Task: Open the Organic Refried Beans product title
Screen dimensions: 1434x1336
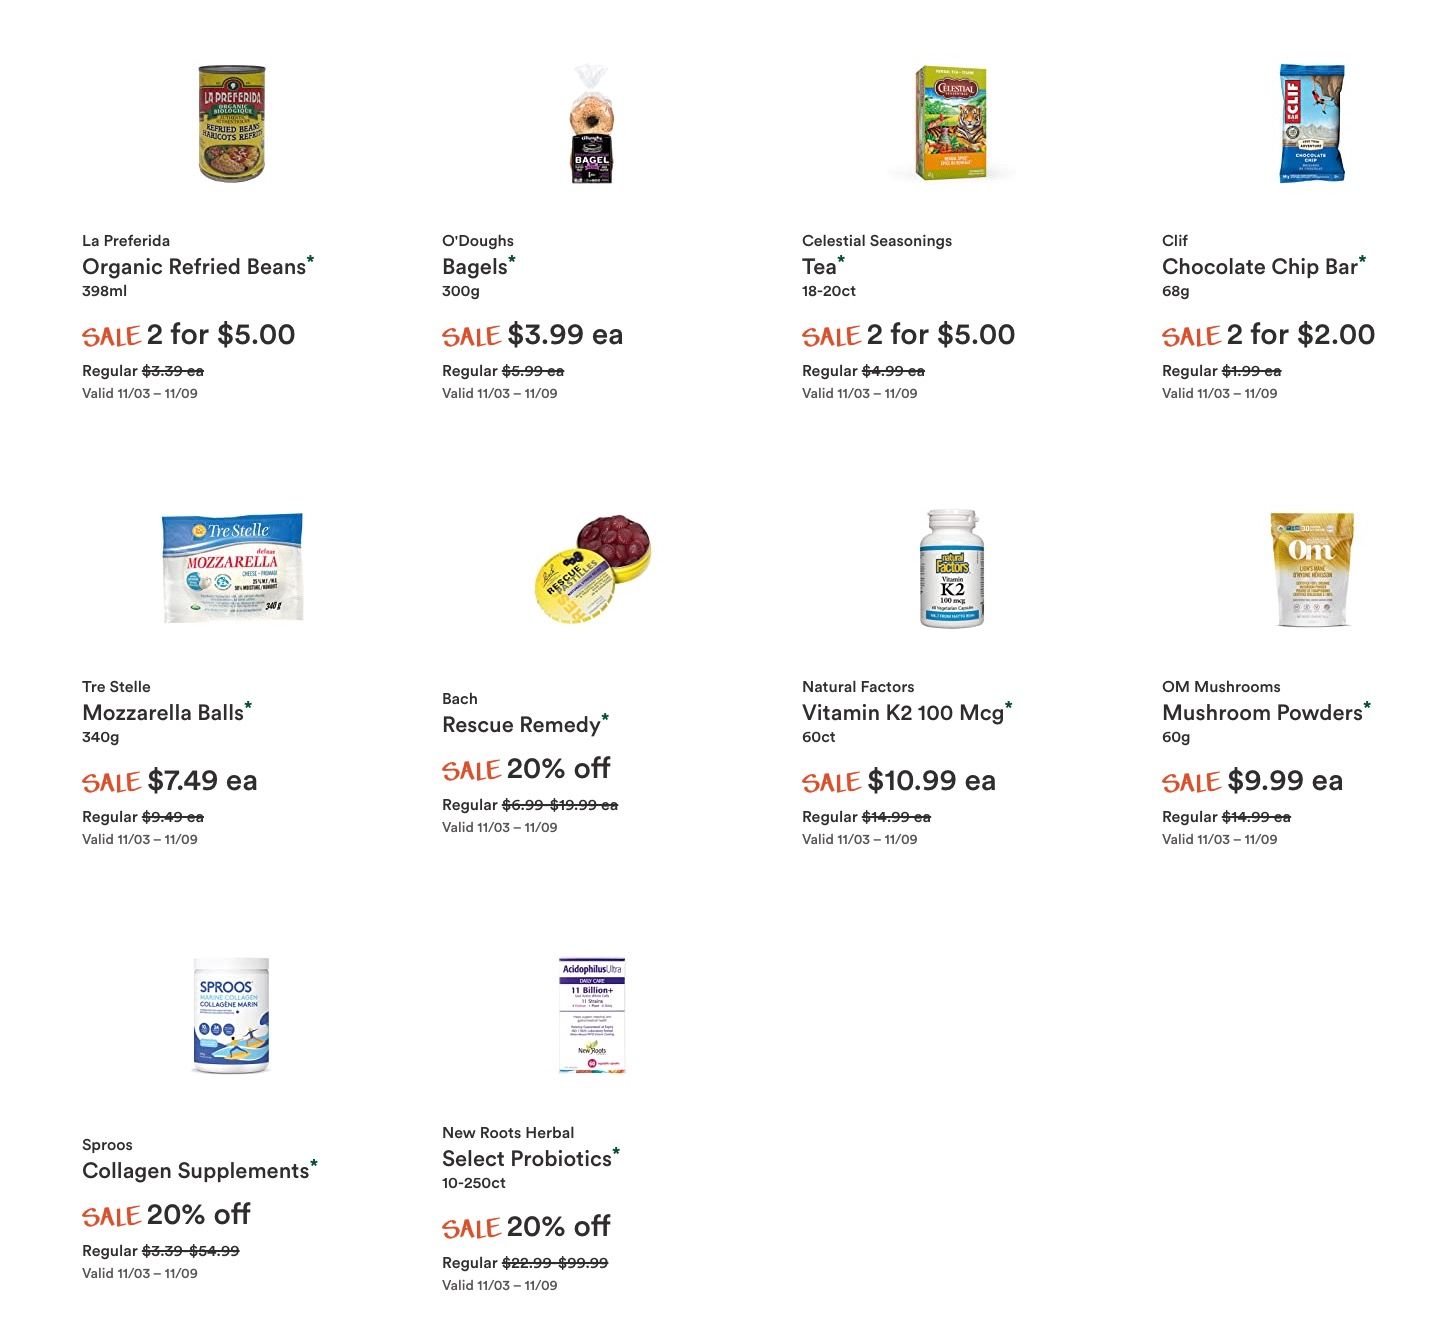Action: [x=194, y=267]
